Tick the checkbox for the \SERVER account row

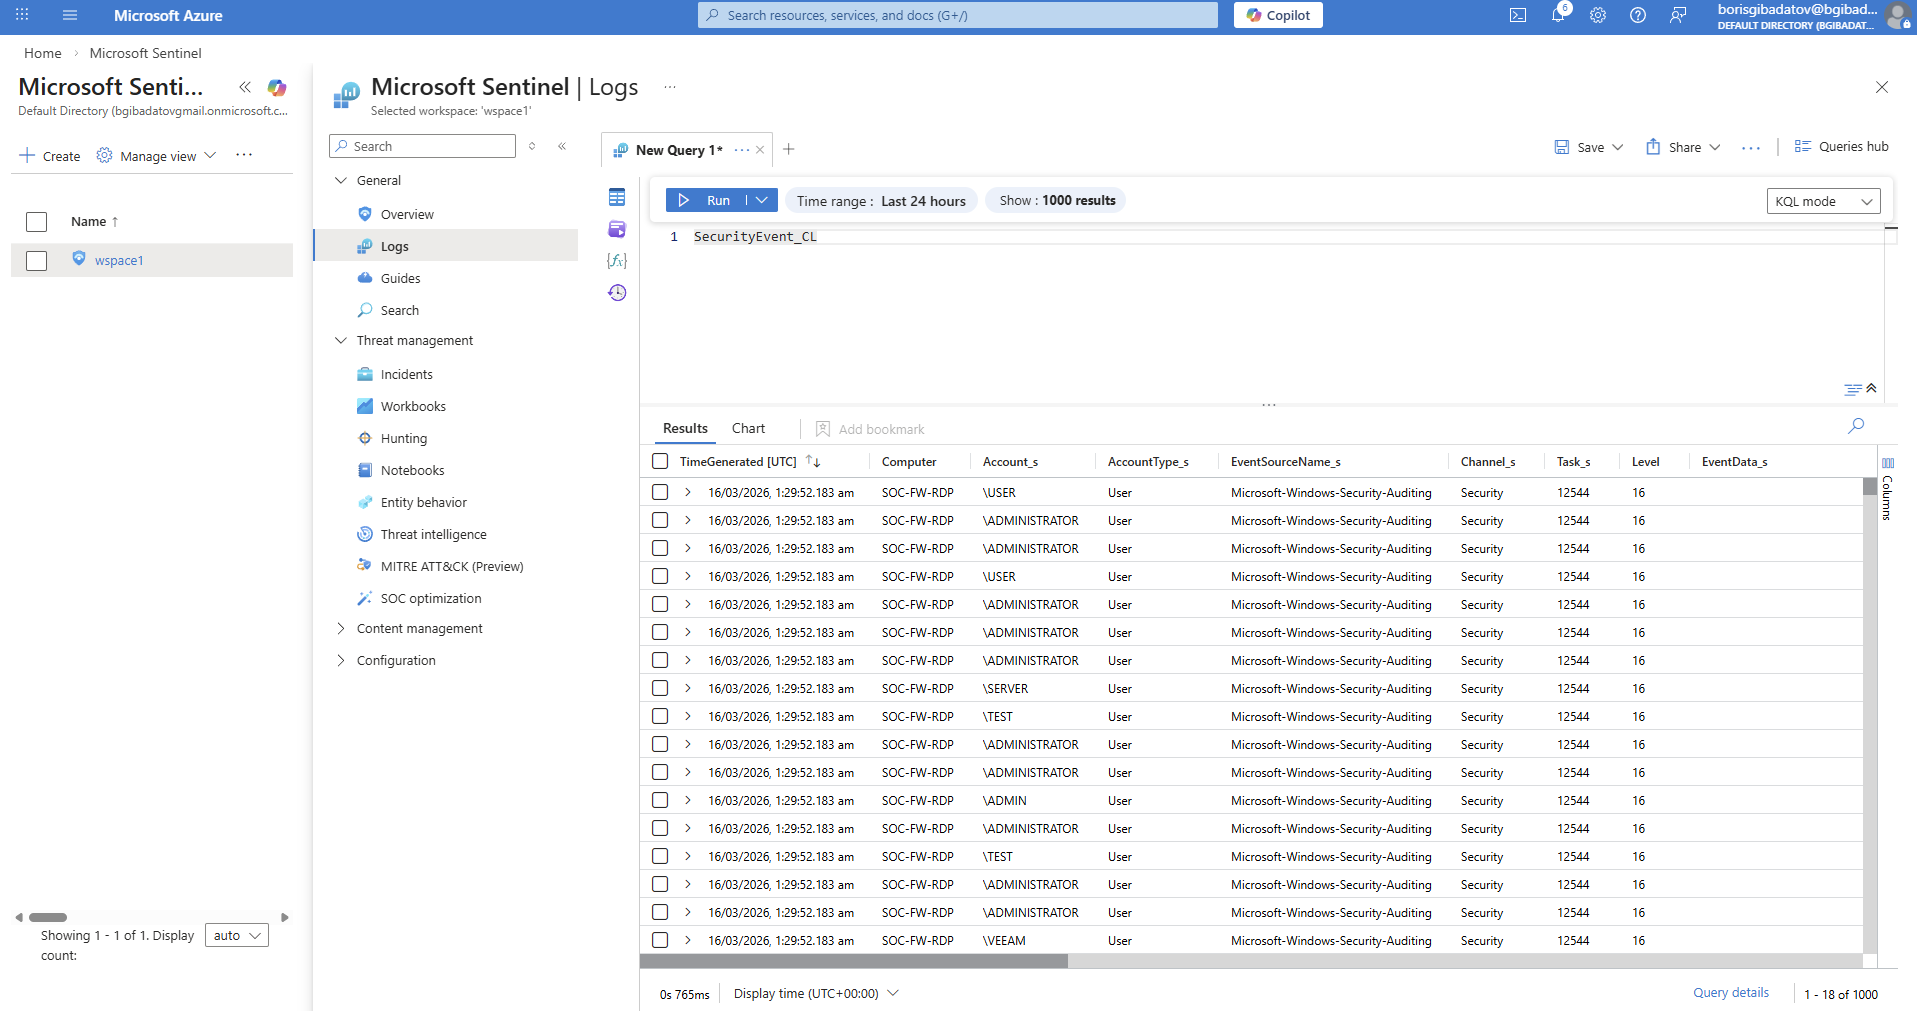coord(660,688)
